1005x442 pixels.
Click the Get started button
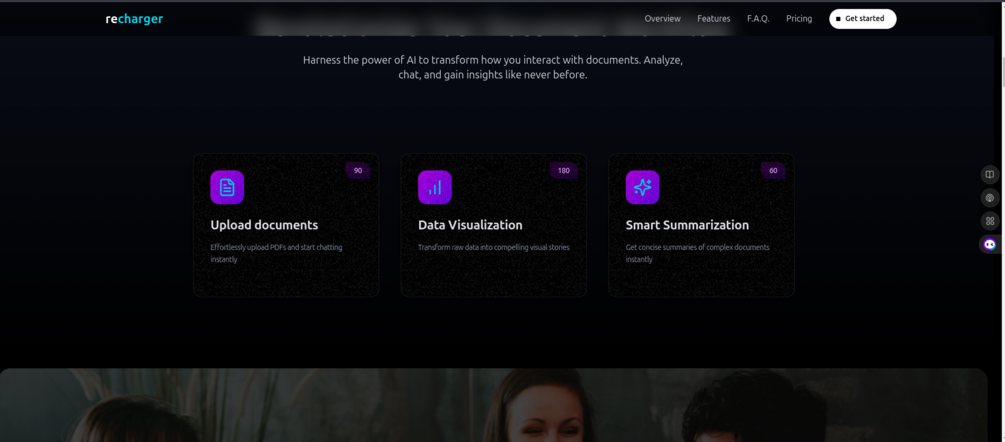pos(863,19)
